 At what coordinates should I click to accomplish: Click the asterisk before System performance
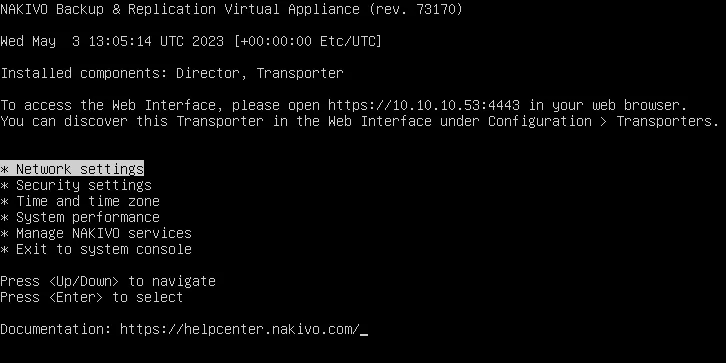tap(4, 218)
